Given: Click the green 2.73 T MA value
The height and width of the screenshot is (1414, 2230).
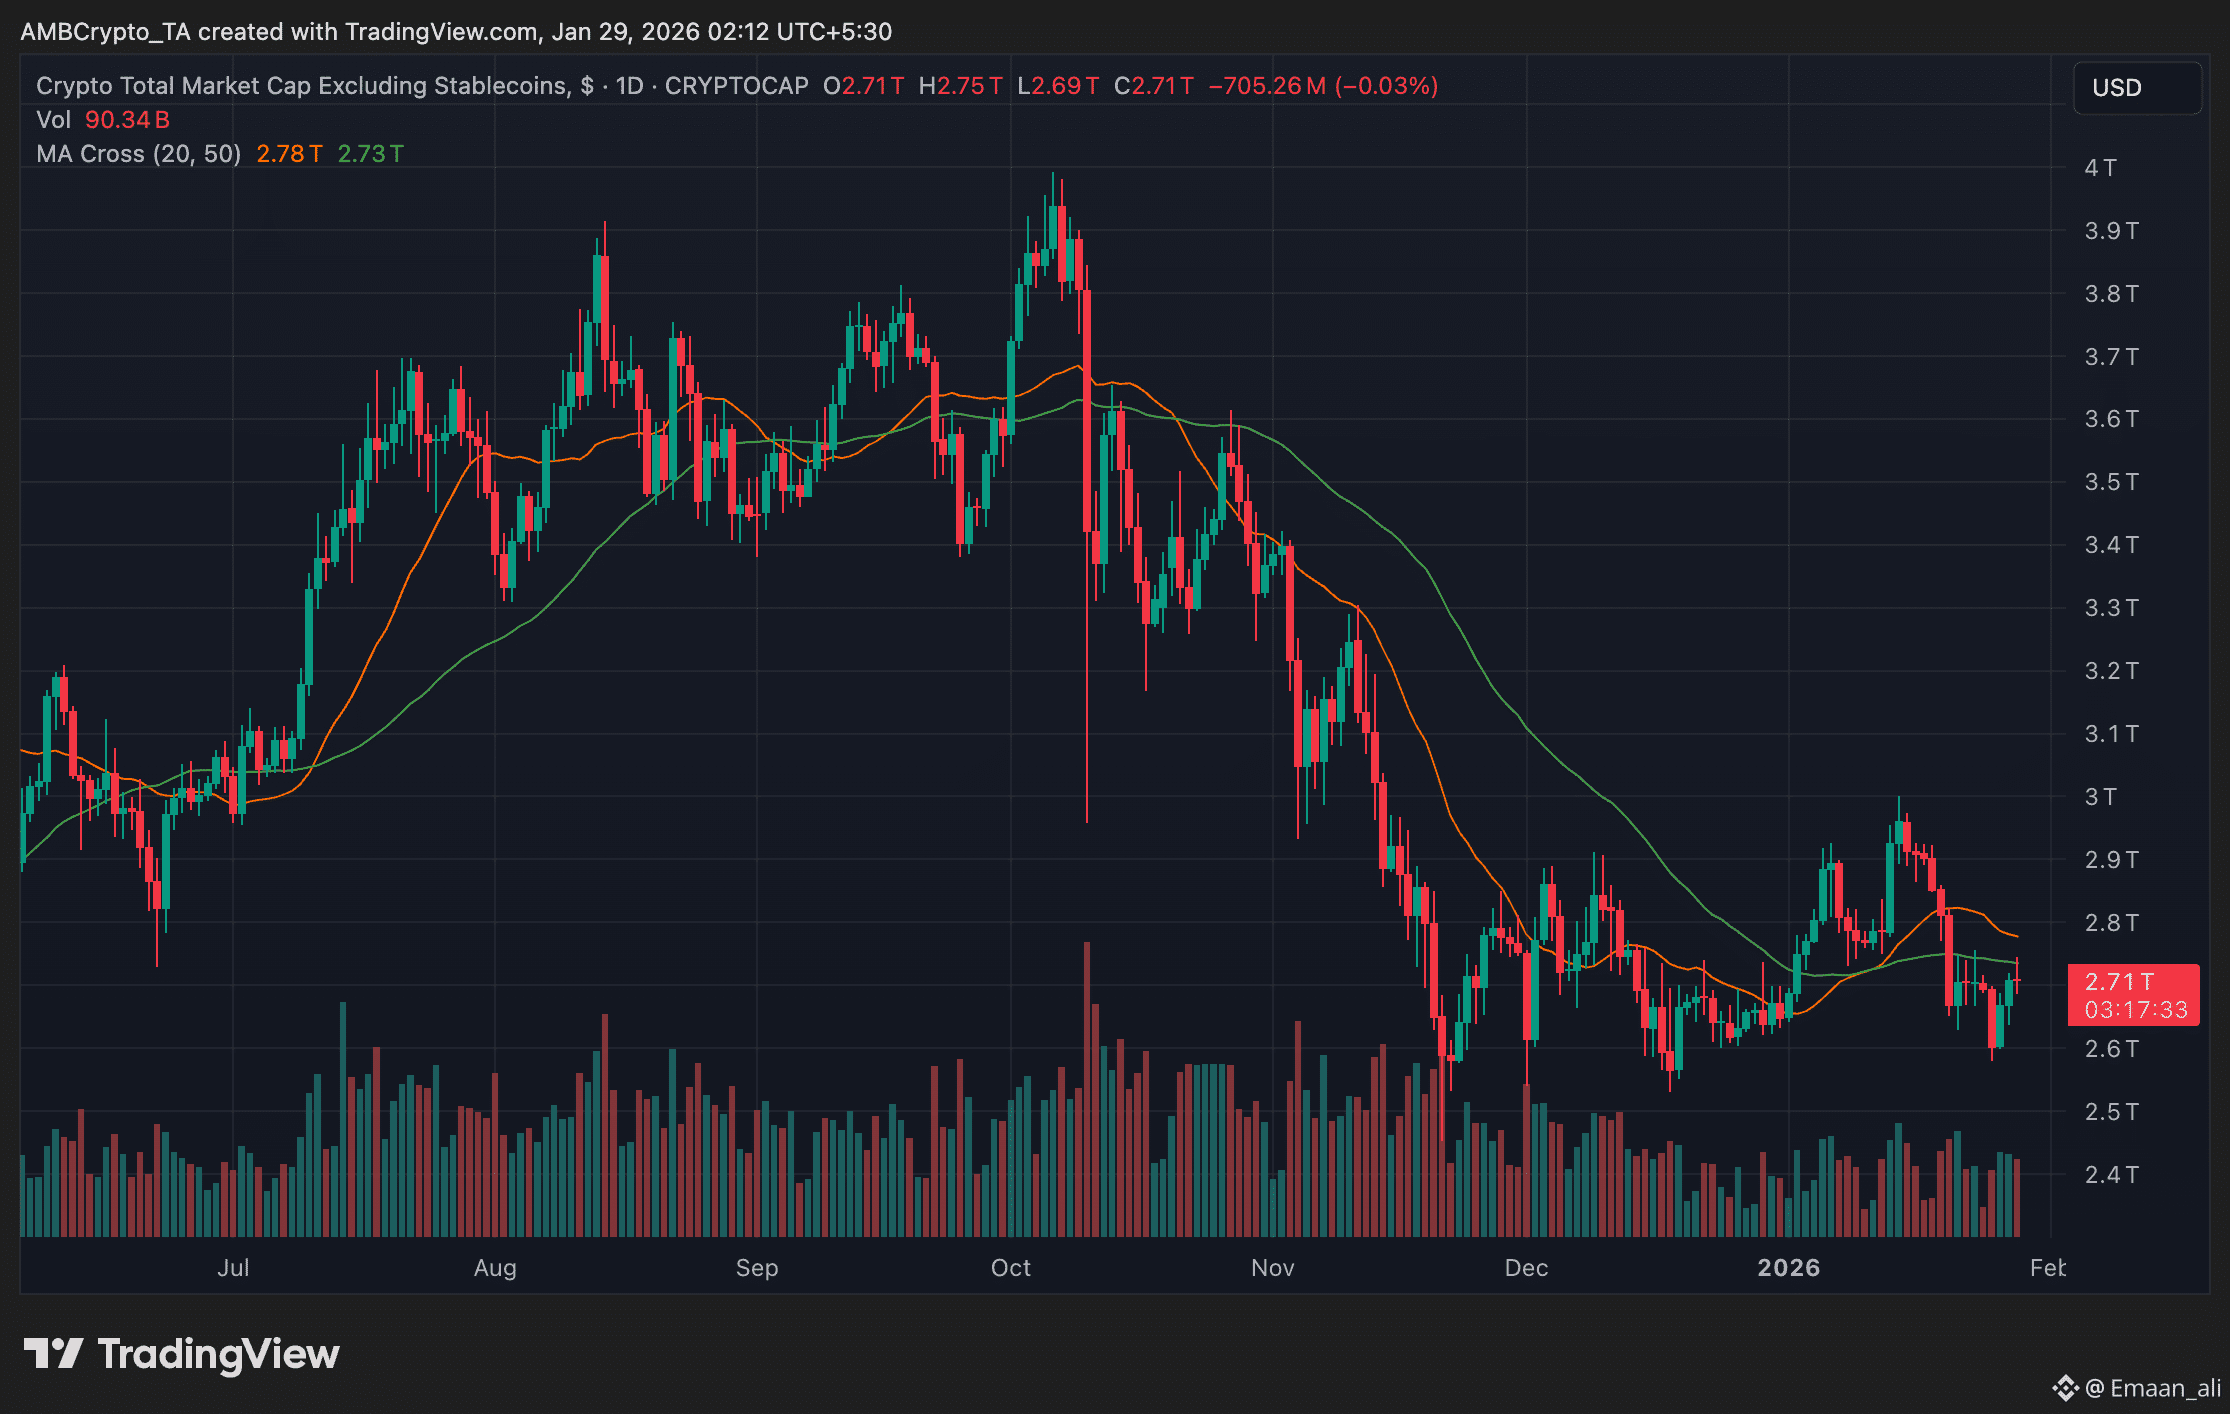Looking at the screenshot, I should click(x=370, y=154).
